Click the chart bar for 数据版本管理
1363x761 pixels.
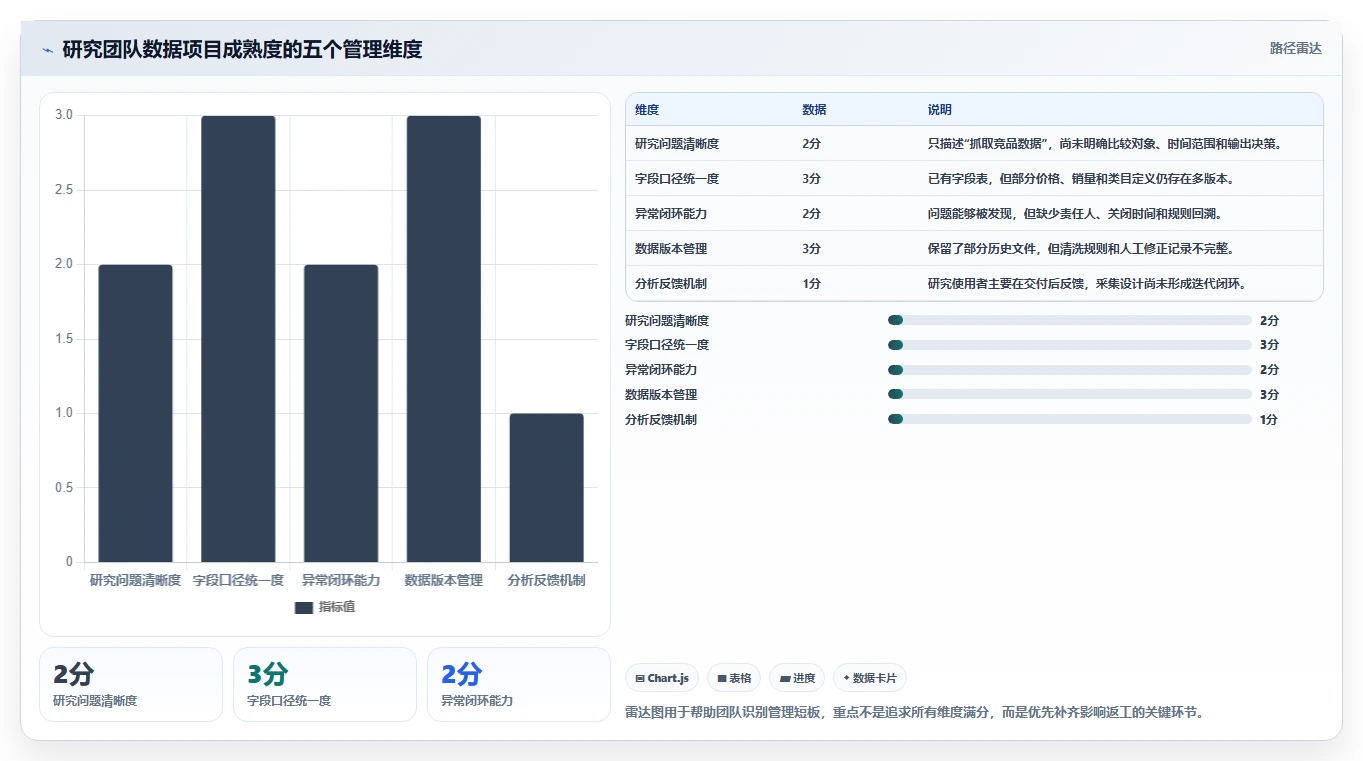point(443,339)
